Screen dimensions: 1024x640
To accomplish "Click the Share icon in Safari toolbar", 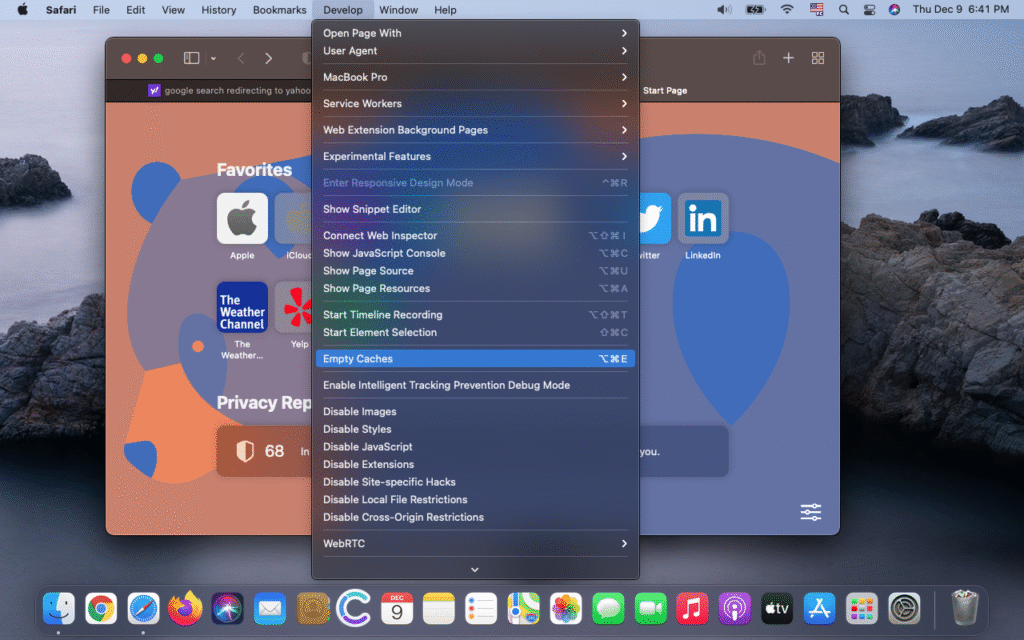I will point(759,59).
